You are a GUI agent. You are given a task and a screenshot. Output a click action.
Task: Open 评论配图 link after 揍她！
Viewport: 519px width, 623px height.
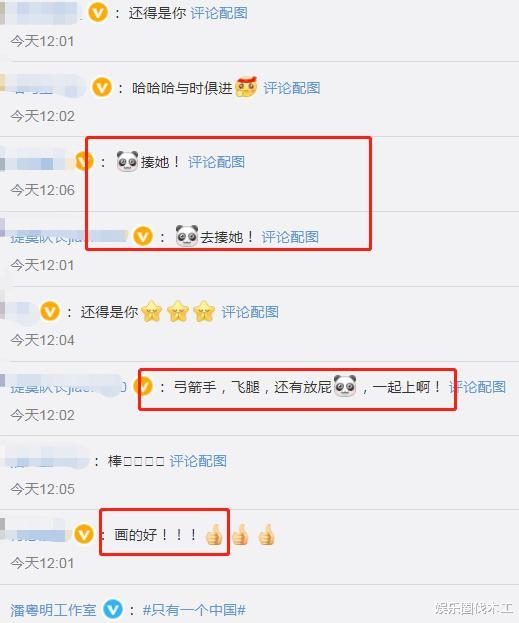click(x=217, y=162)
